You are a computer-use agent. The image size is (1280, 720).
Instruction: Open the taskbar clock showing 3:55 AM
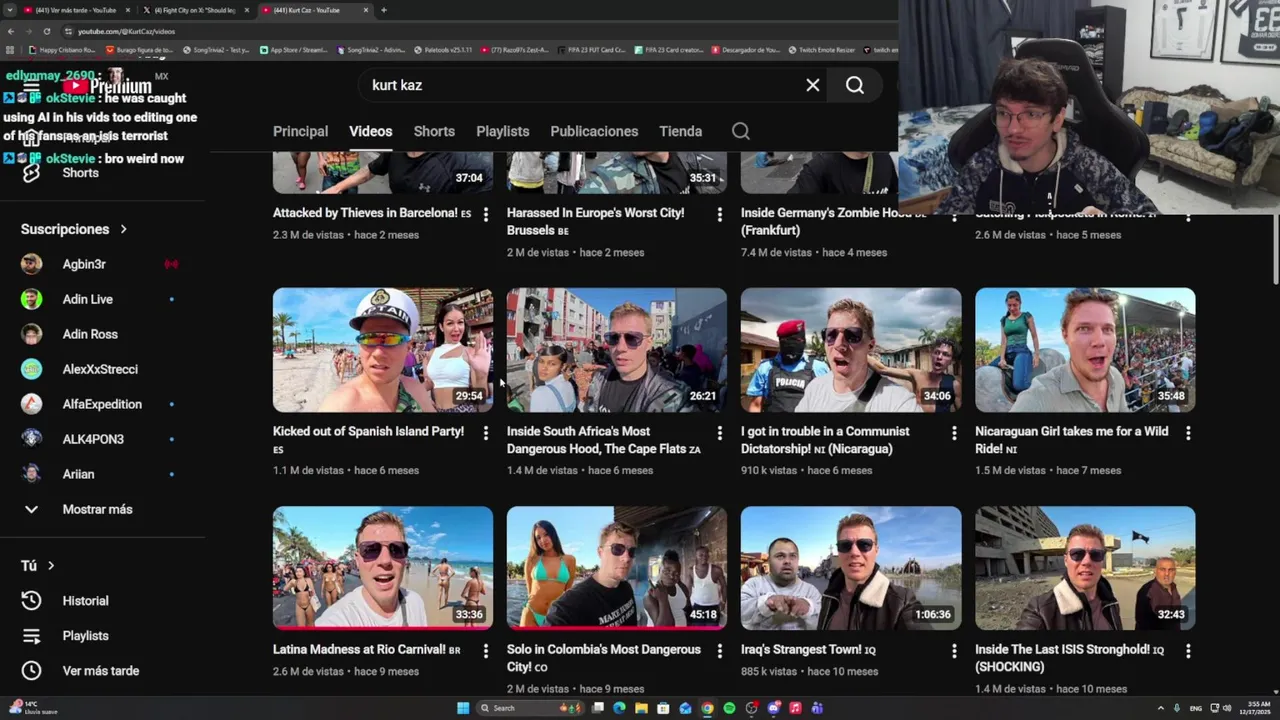[x=1257, y=708]
